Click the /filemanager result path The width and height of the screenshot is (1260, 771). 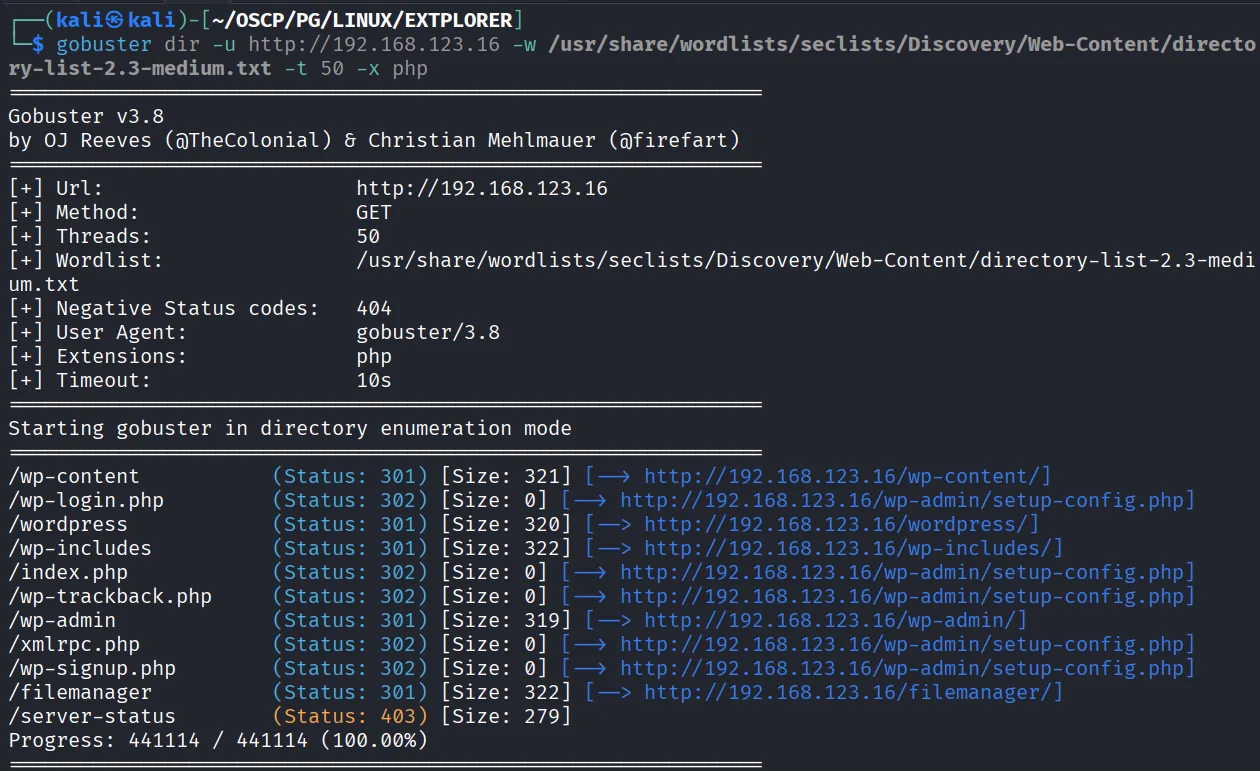tap(80, 692)
